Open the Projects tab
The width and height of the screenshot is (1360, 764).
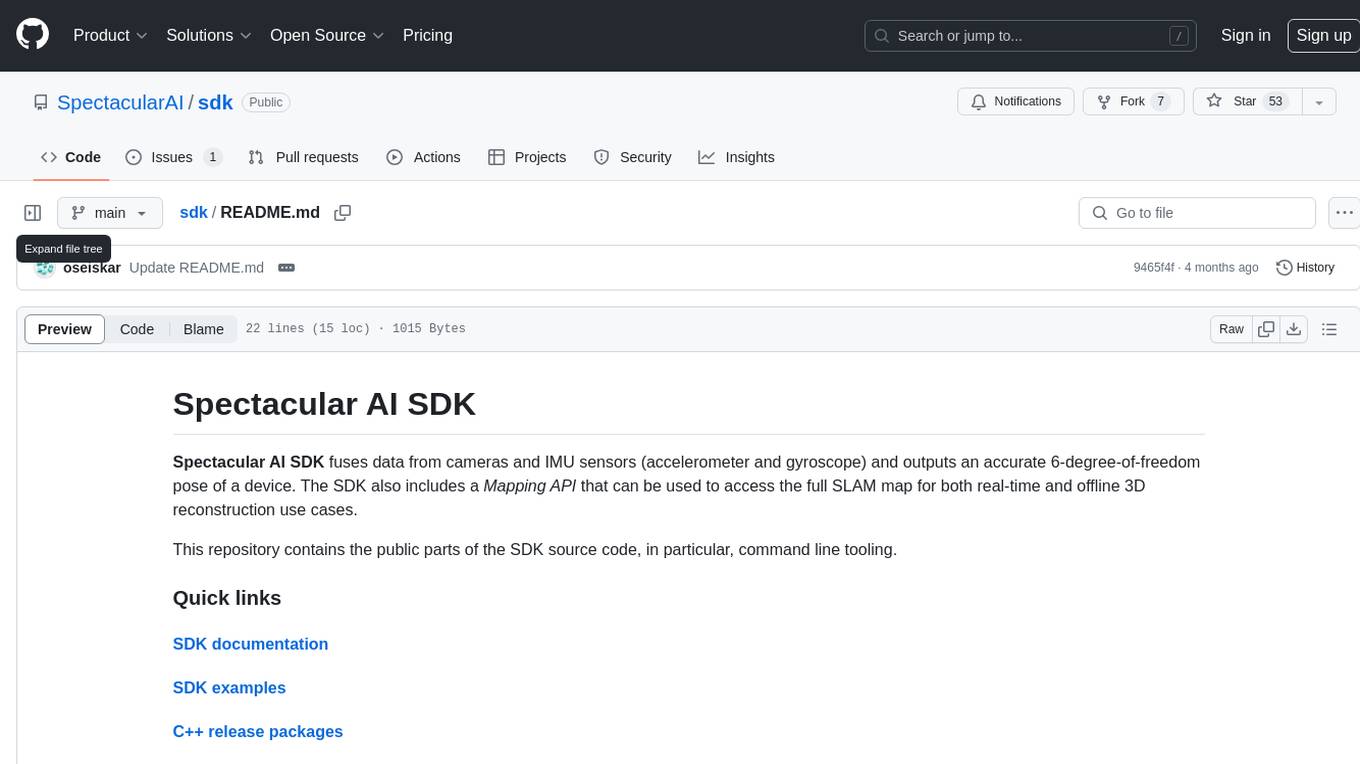(527, 157)
